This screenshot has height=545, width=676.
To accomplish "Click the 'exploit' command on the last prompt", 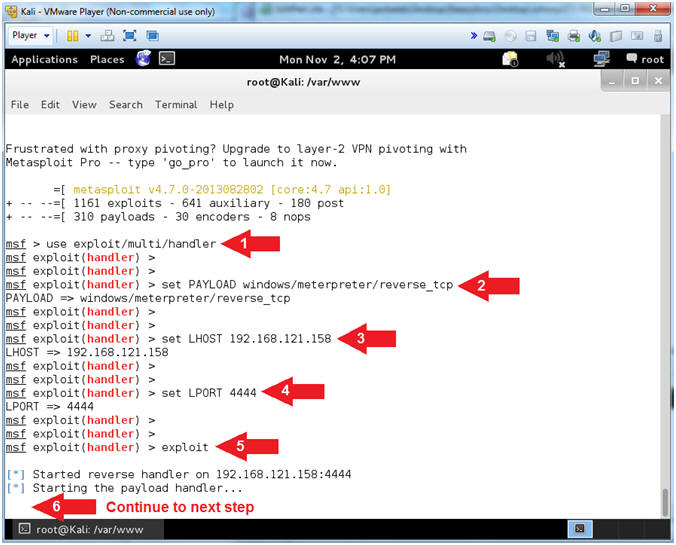I will click(185, 447).
